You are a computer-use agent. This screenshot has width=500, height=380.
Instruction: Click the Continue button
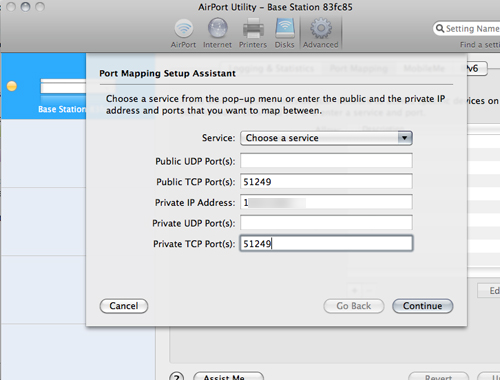click(x=422, y=306)
